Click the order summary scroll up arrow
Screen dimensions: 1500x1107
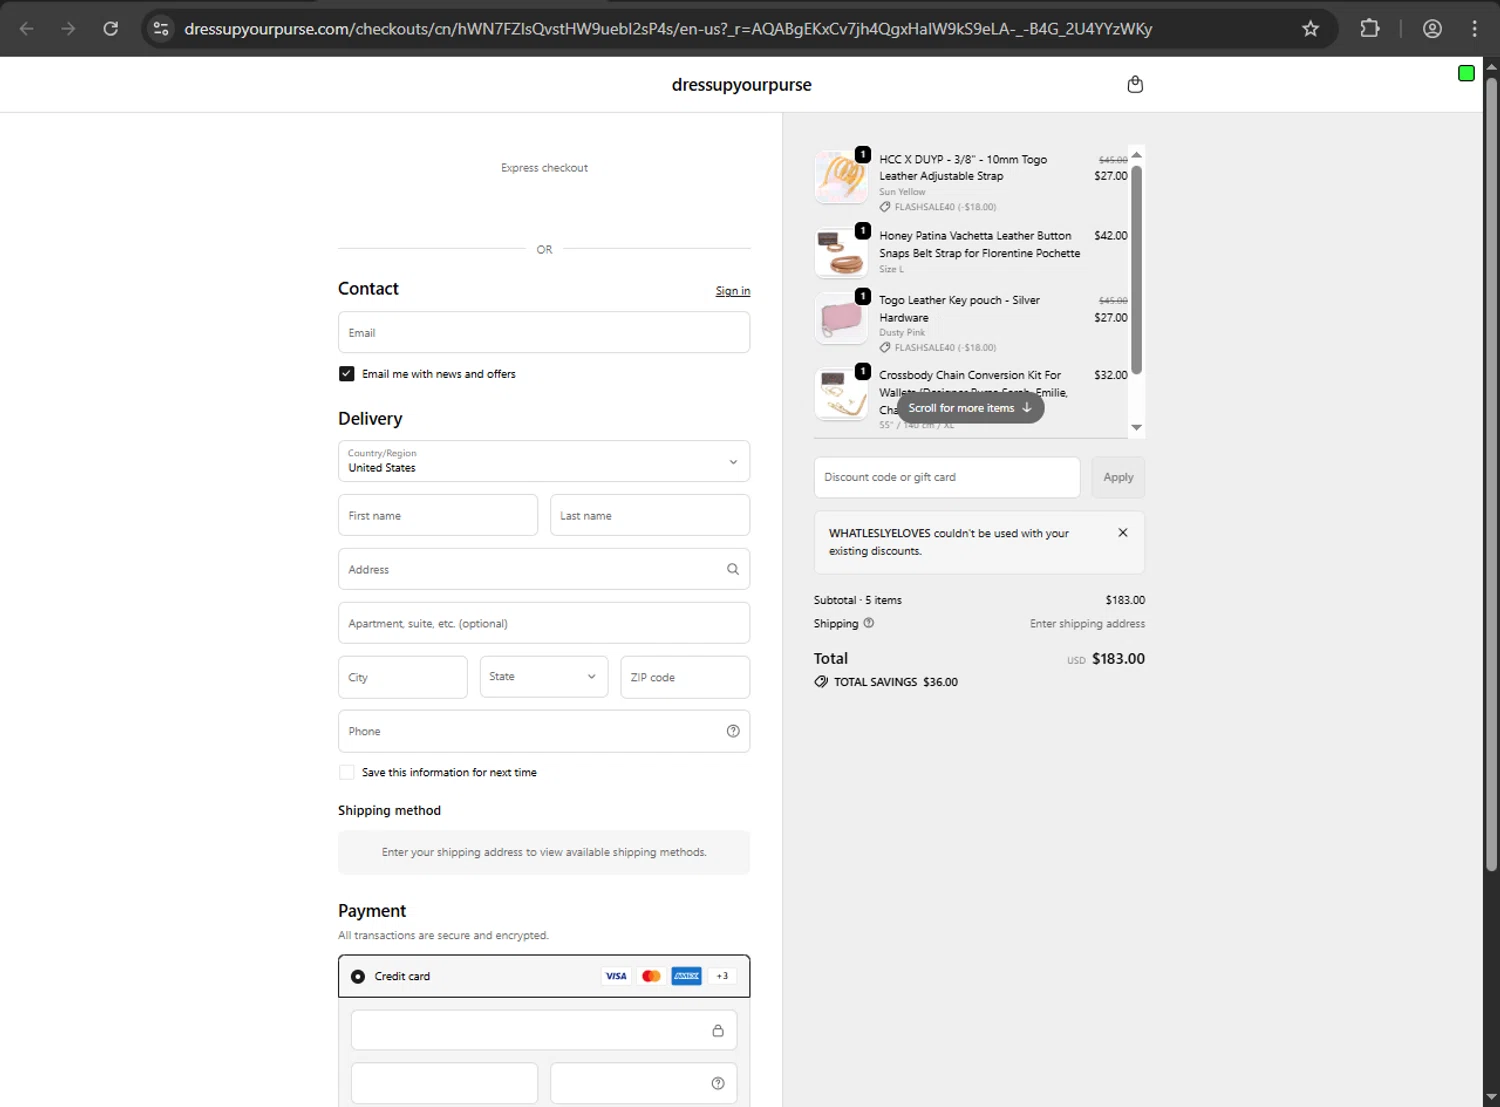1136,155
